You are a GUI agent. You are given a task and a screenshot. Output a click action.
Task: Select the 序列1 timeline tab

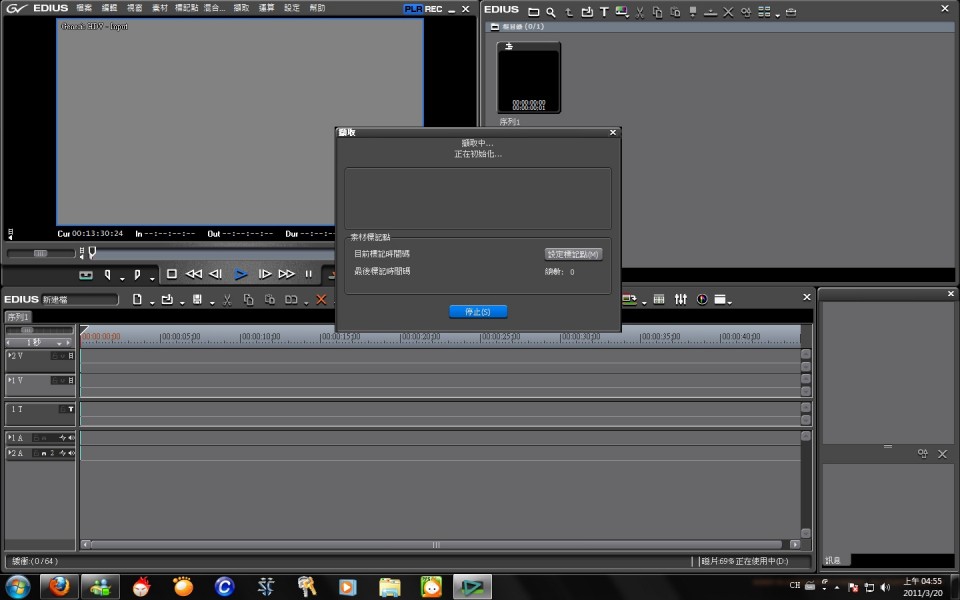pos(18,317)
